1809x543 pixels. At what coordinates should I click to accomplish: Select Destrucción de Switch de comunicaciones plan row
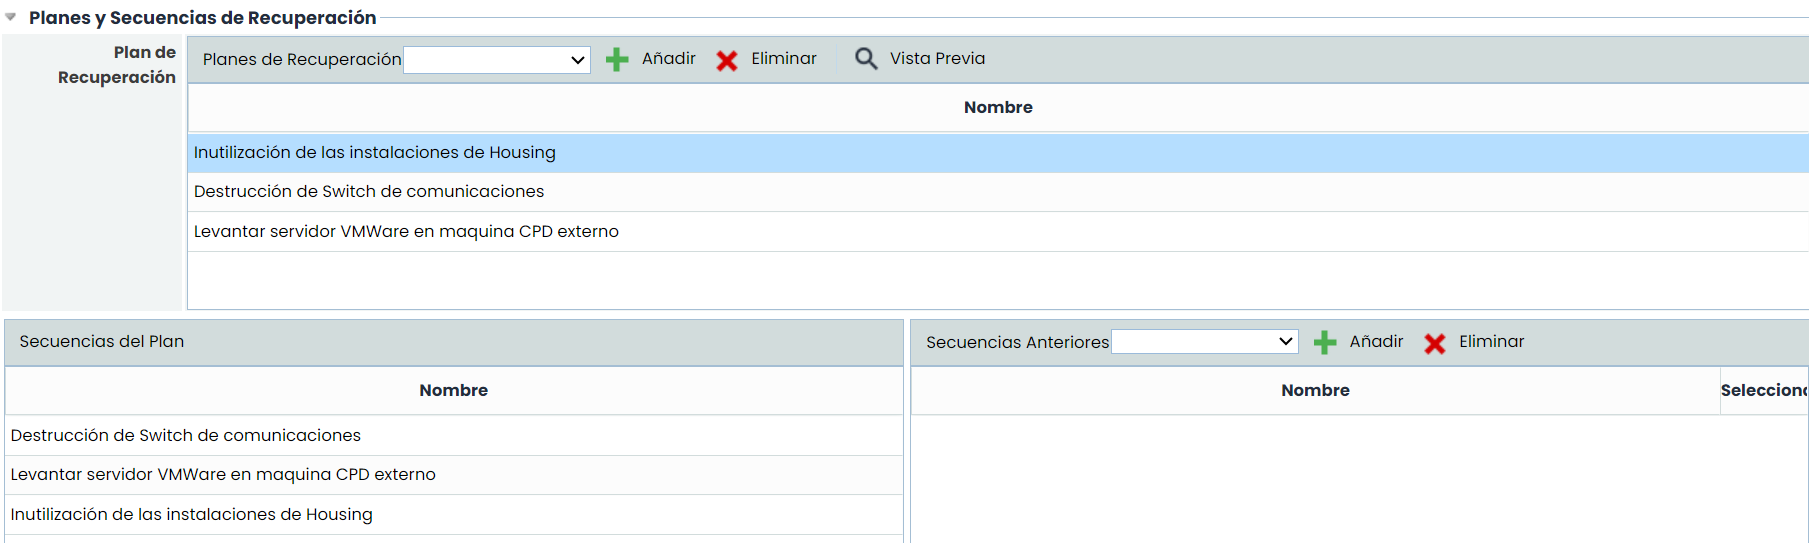pos(369,192)
